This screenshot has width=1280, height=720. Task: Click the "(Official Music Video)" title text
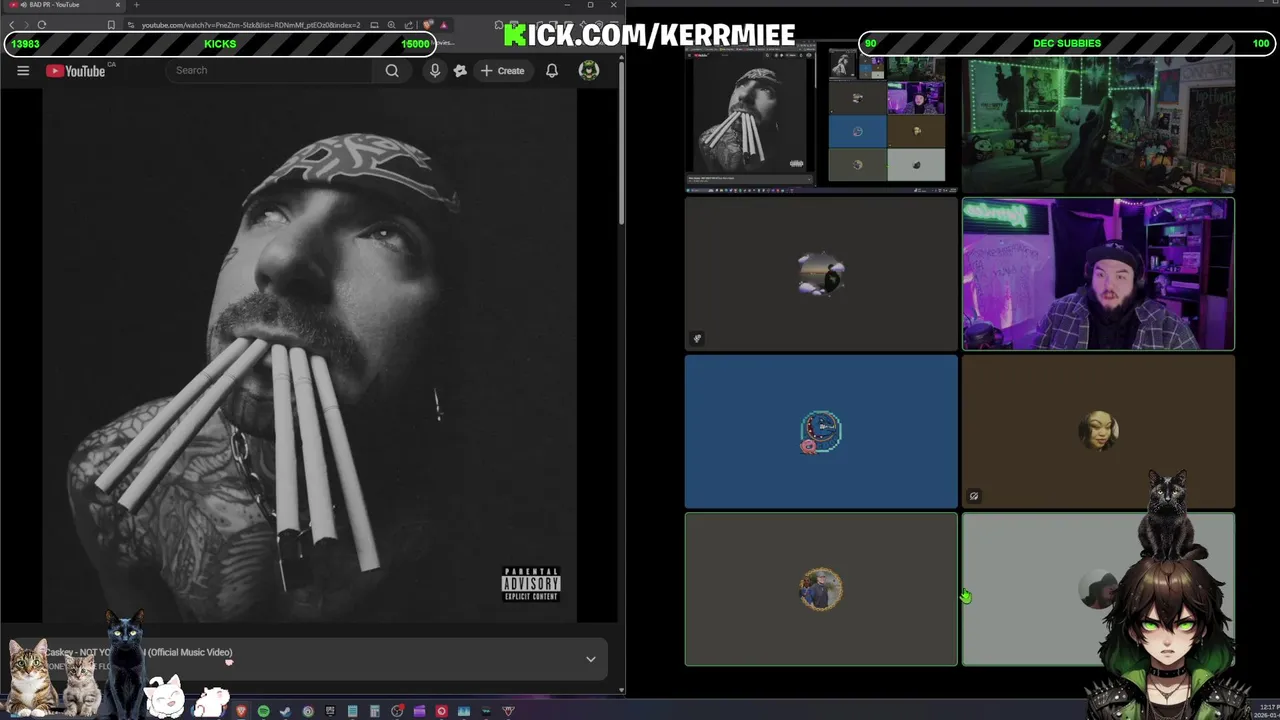[190, 652]
